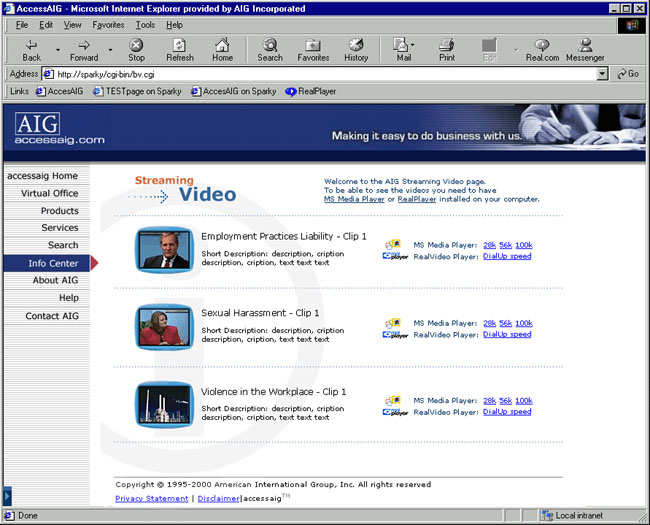Open the Privacy Statement link
650x525 pixels.
pyautogui.click(x=151, y=498)
